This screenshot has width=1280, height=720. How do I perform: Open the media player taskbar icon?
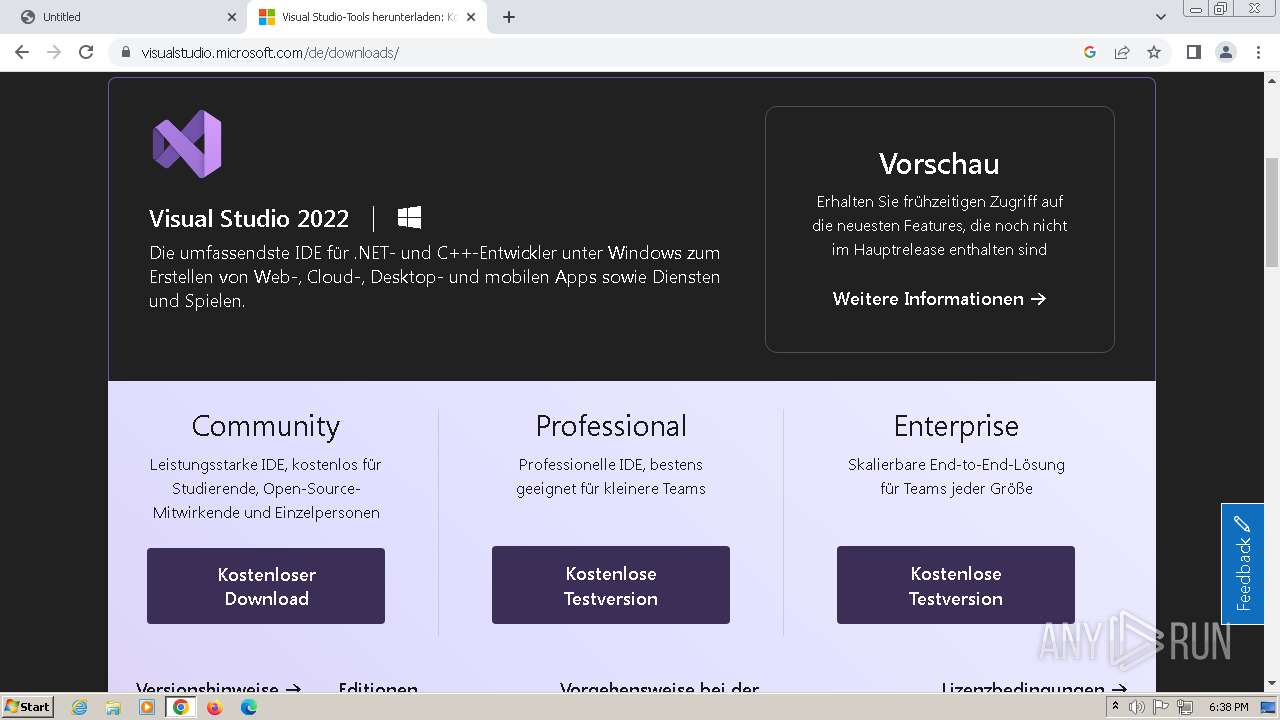(147, 707)
